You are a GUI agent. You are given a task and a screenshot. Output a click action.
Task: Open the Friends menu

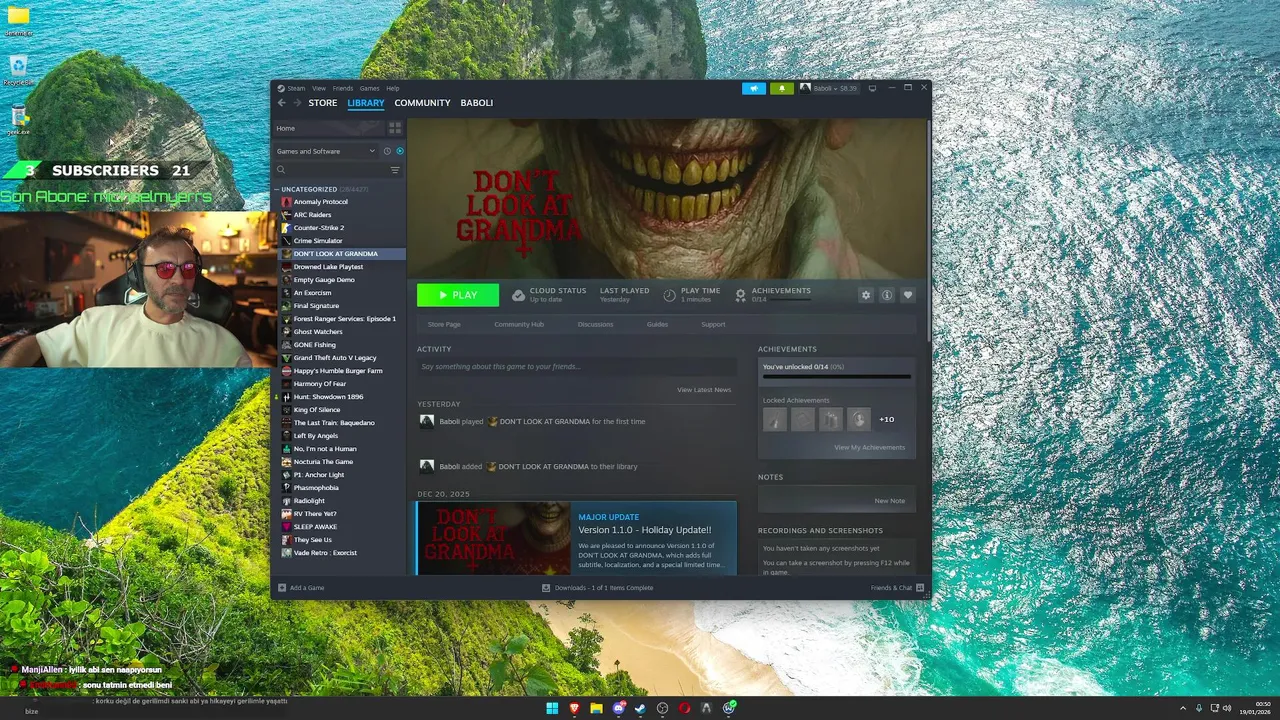click(x=343, y=88)
